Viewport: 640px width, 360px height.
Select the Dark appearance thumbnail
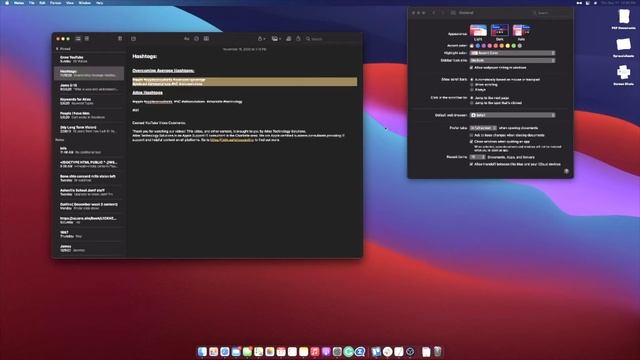coord(500,30)
